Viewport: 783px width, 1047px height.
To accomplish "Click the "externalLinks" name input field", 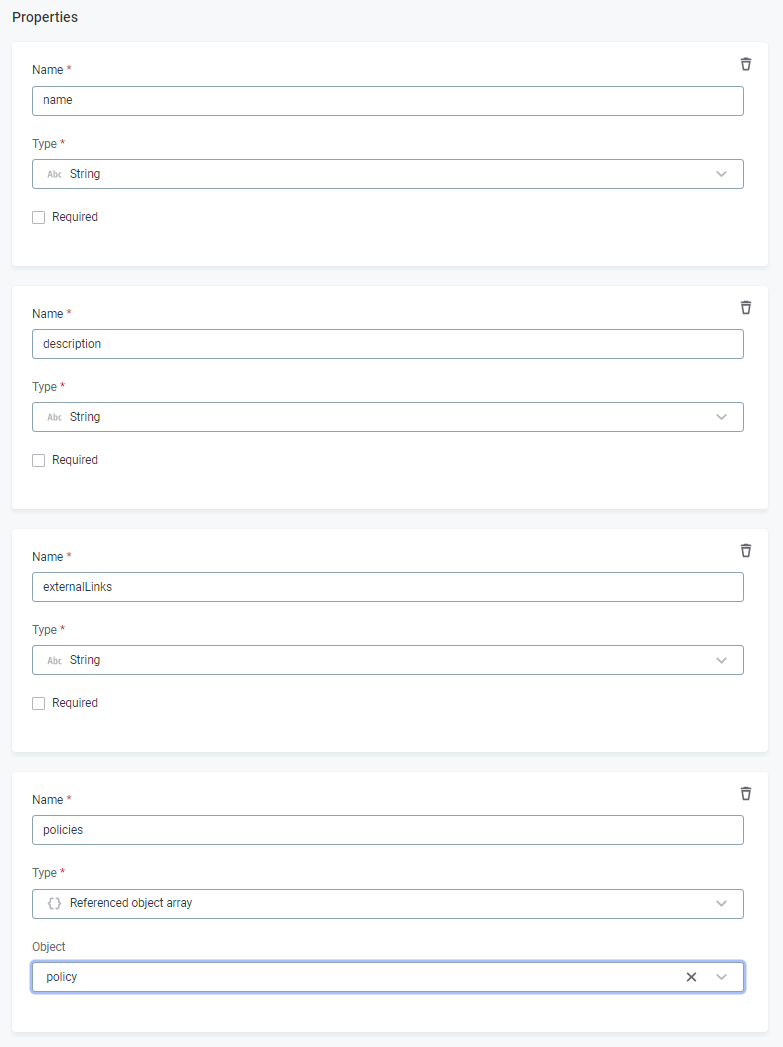I will (x=388, y=587).
